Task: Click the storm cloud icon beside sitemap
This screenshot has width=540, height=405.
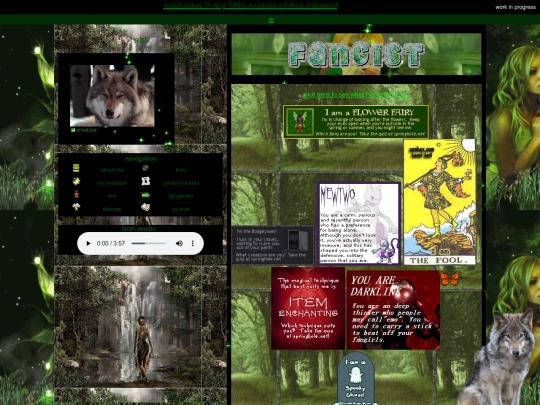Action: click(x=76, y=207)
